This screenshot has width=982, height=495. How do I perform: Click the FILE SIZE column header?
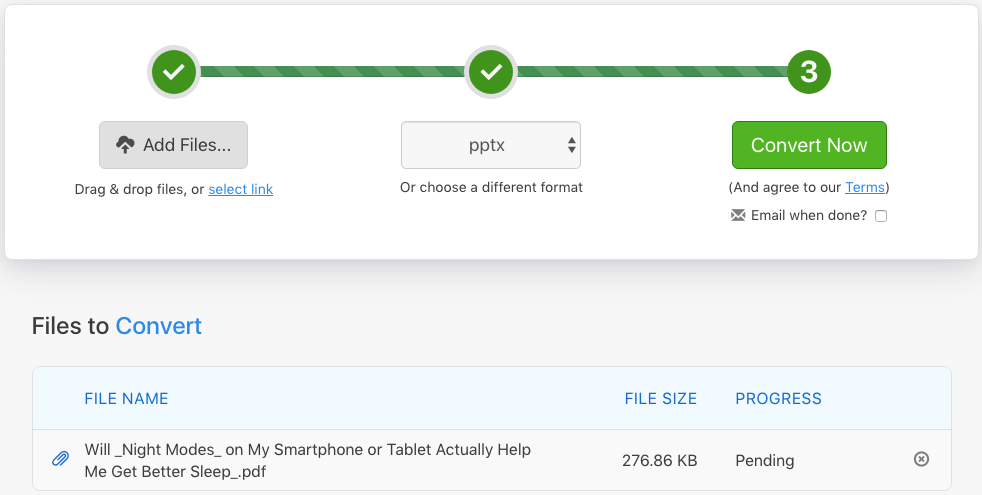660,398
